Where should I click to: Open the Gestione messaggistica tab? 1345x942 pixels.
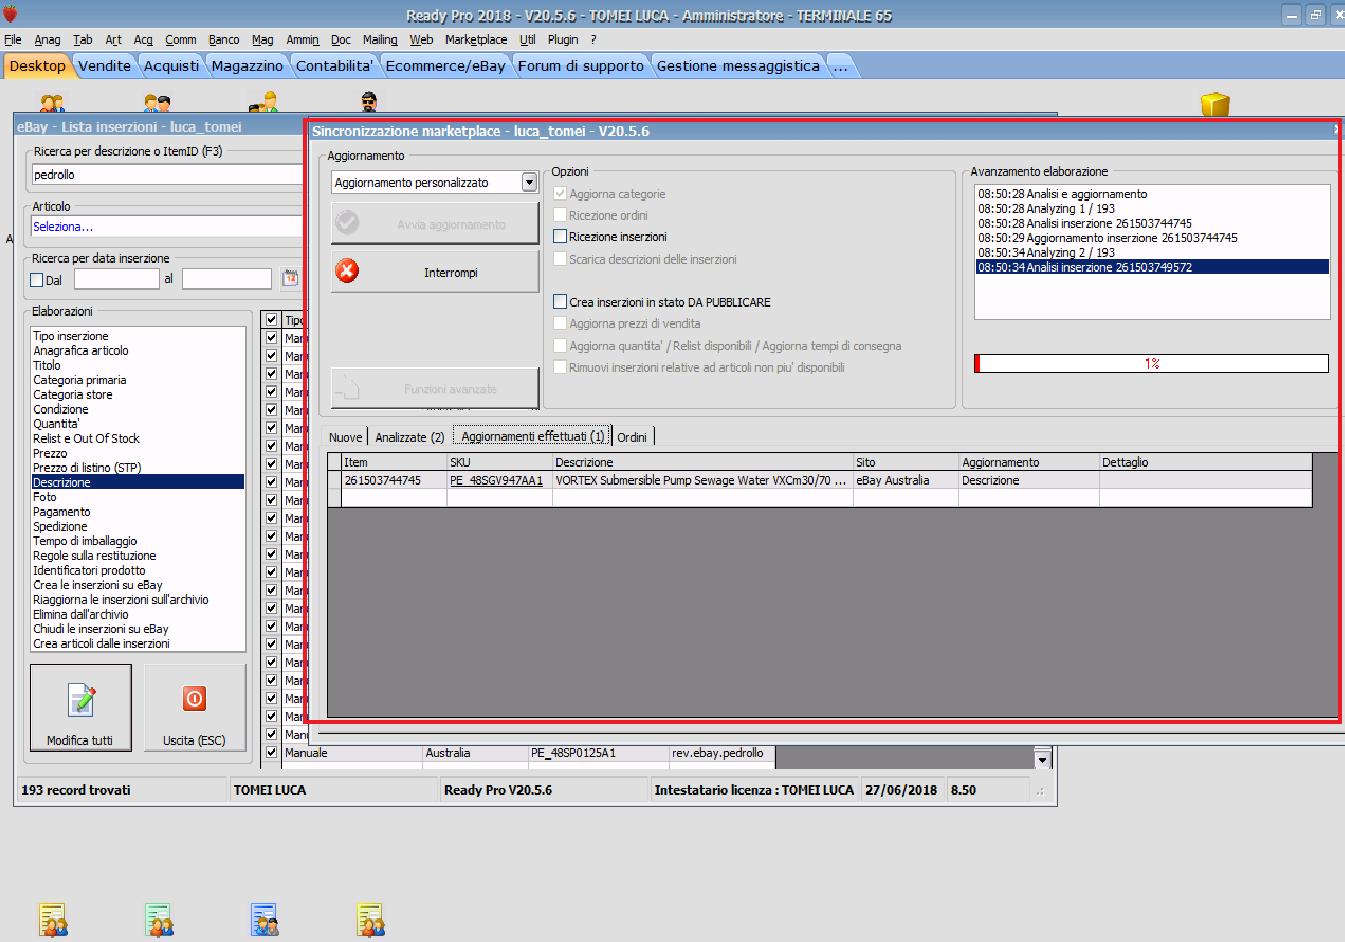(x=738, y=66)
